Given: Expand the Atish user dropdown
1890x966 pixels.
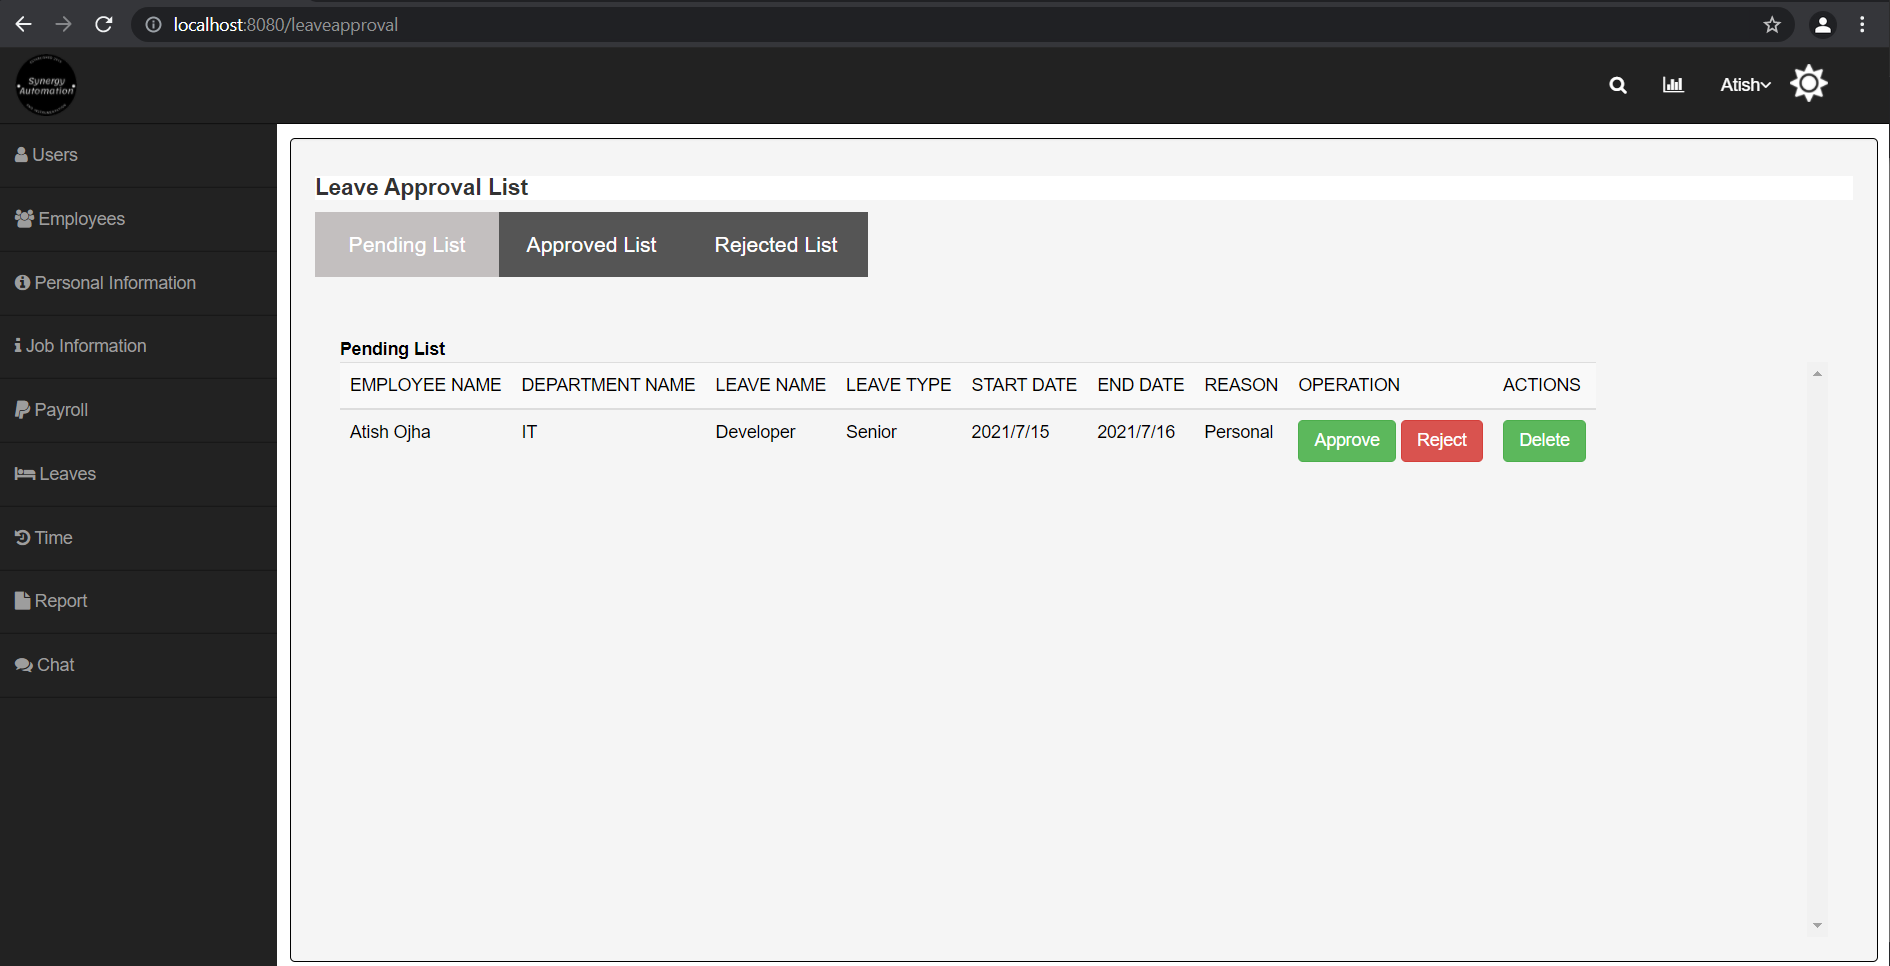Looking at the screenshot, I should tap(1744, 85).
